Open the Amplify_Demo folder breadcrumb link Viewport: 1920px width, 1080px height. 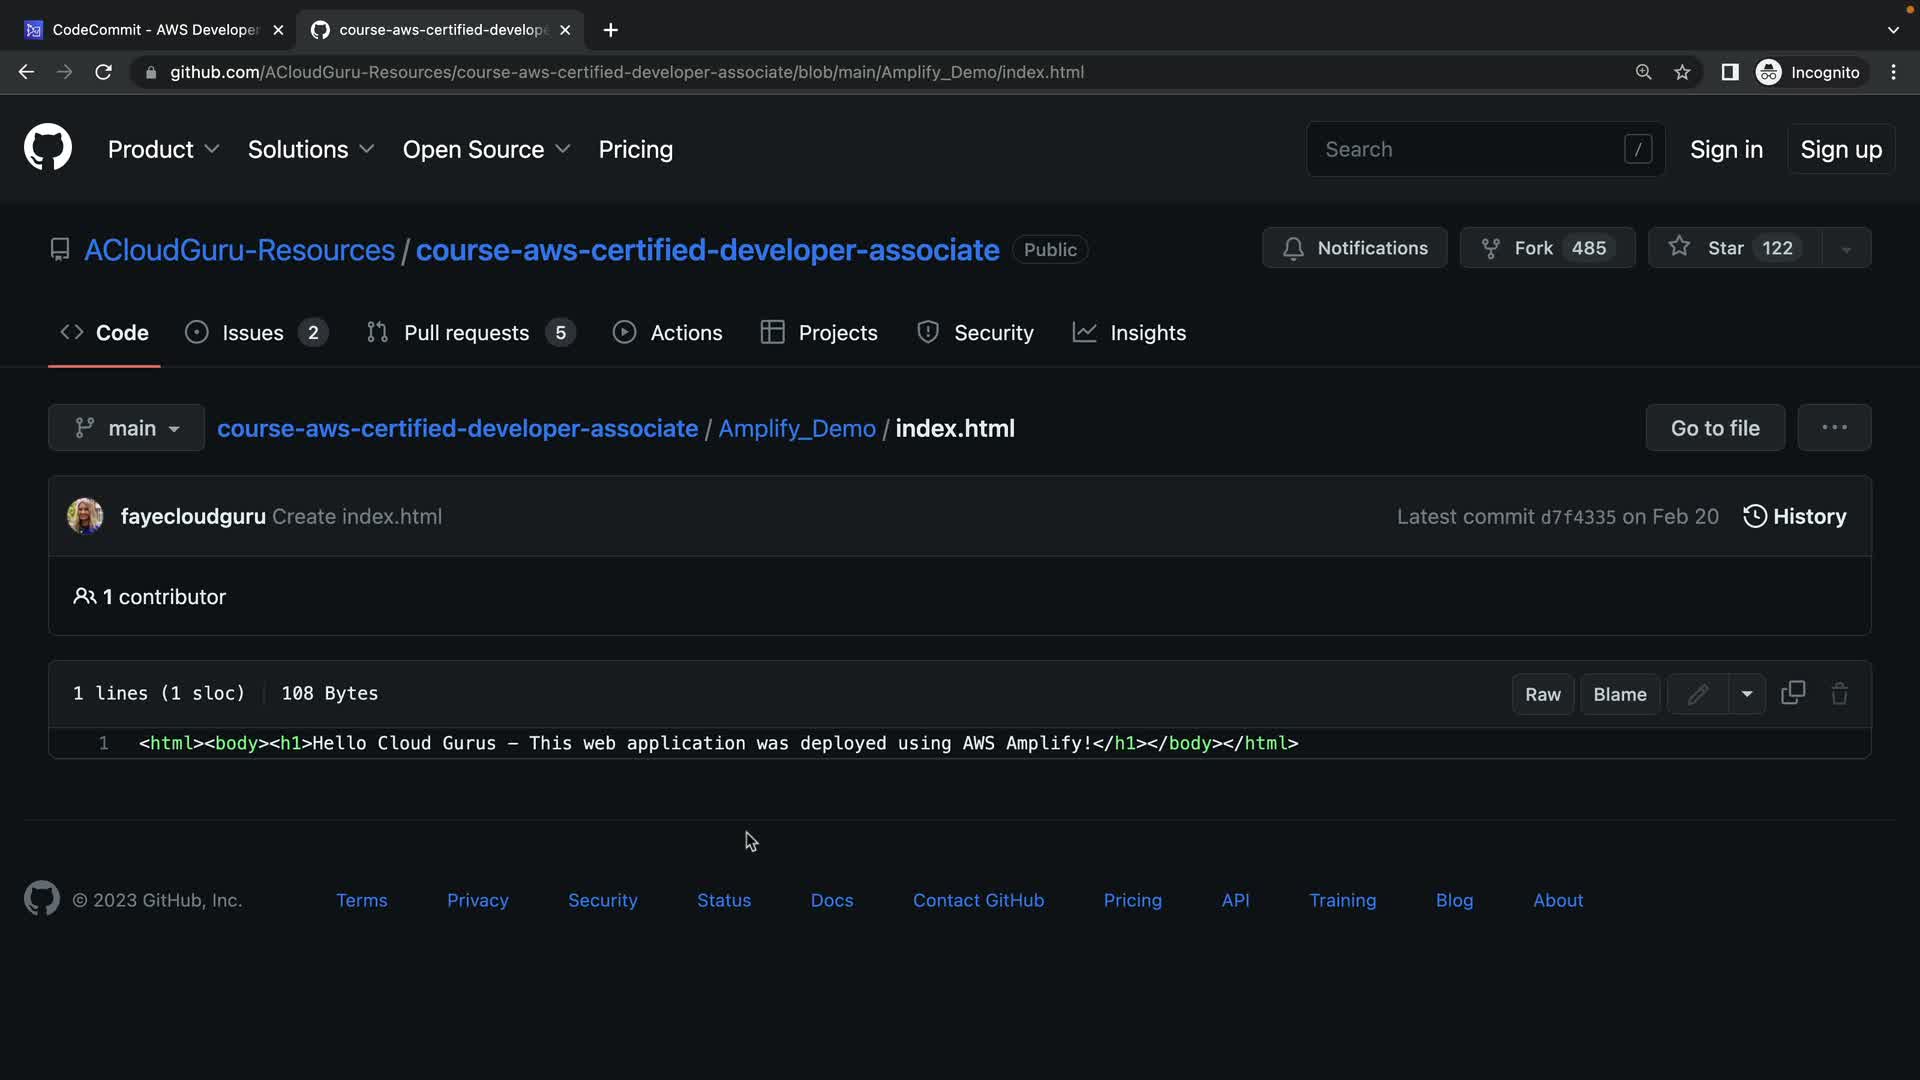coord(797,428)
